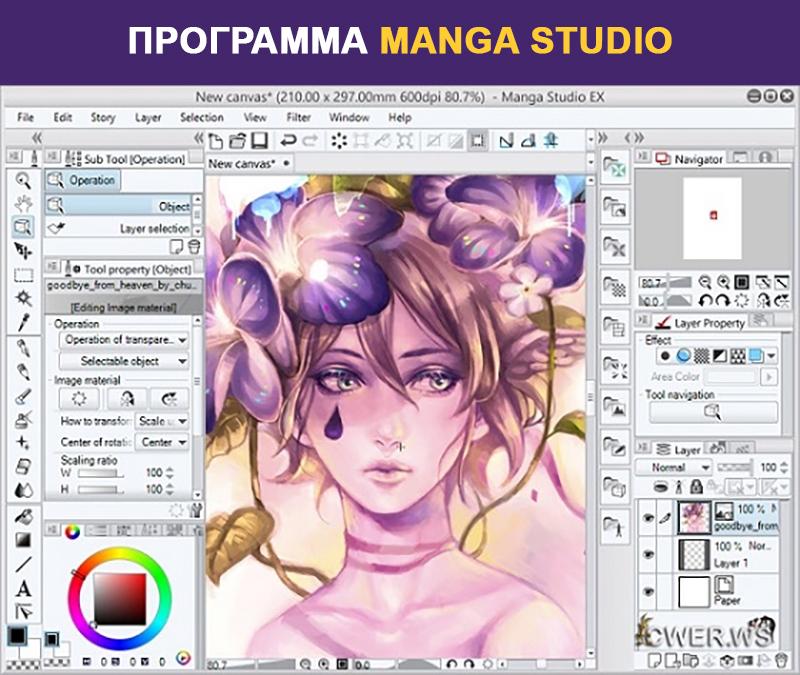800x675 pixels.
Task: Select the Move layer tool
Action: click(x=22, y=251)
